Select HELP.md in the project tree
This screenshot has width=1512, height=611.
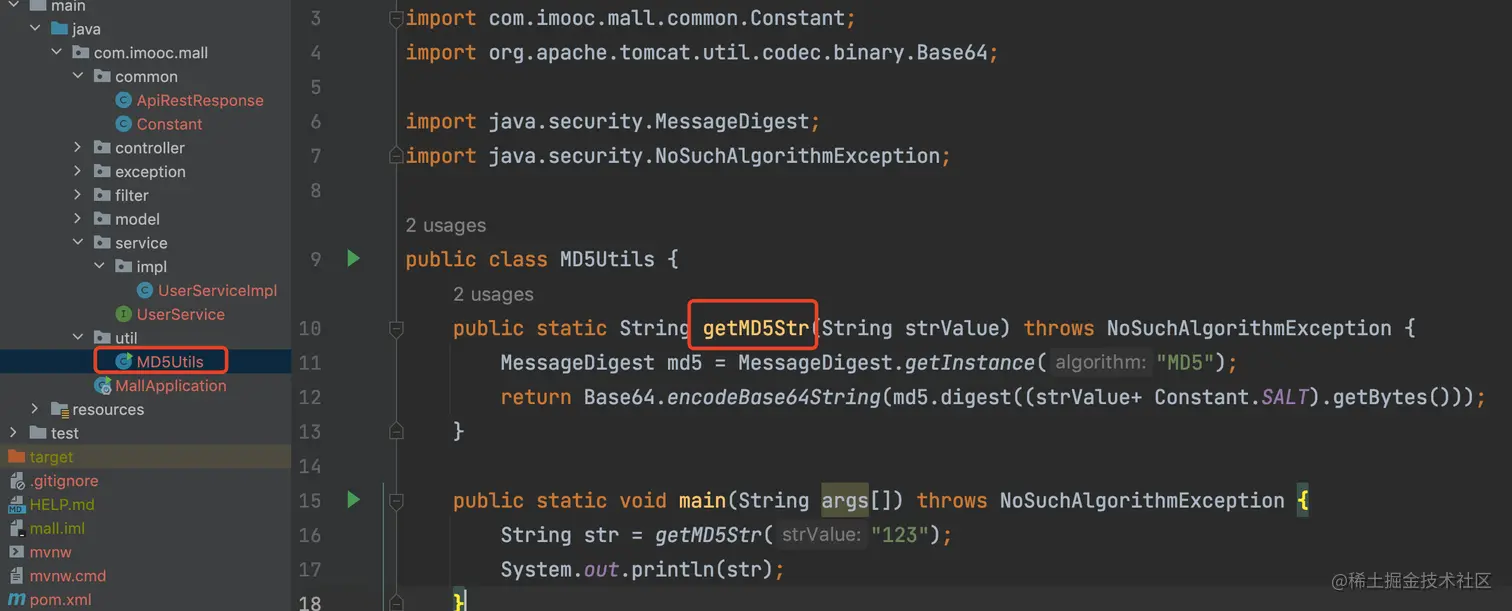click(62, 505)
